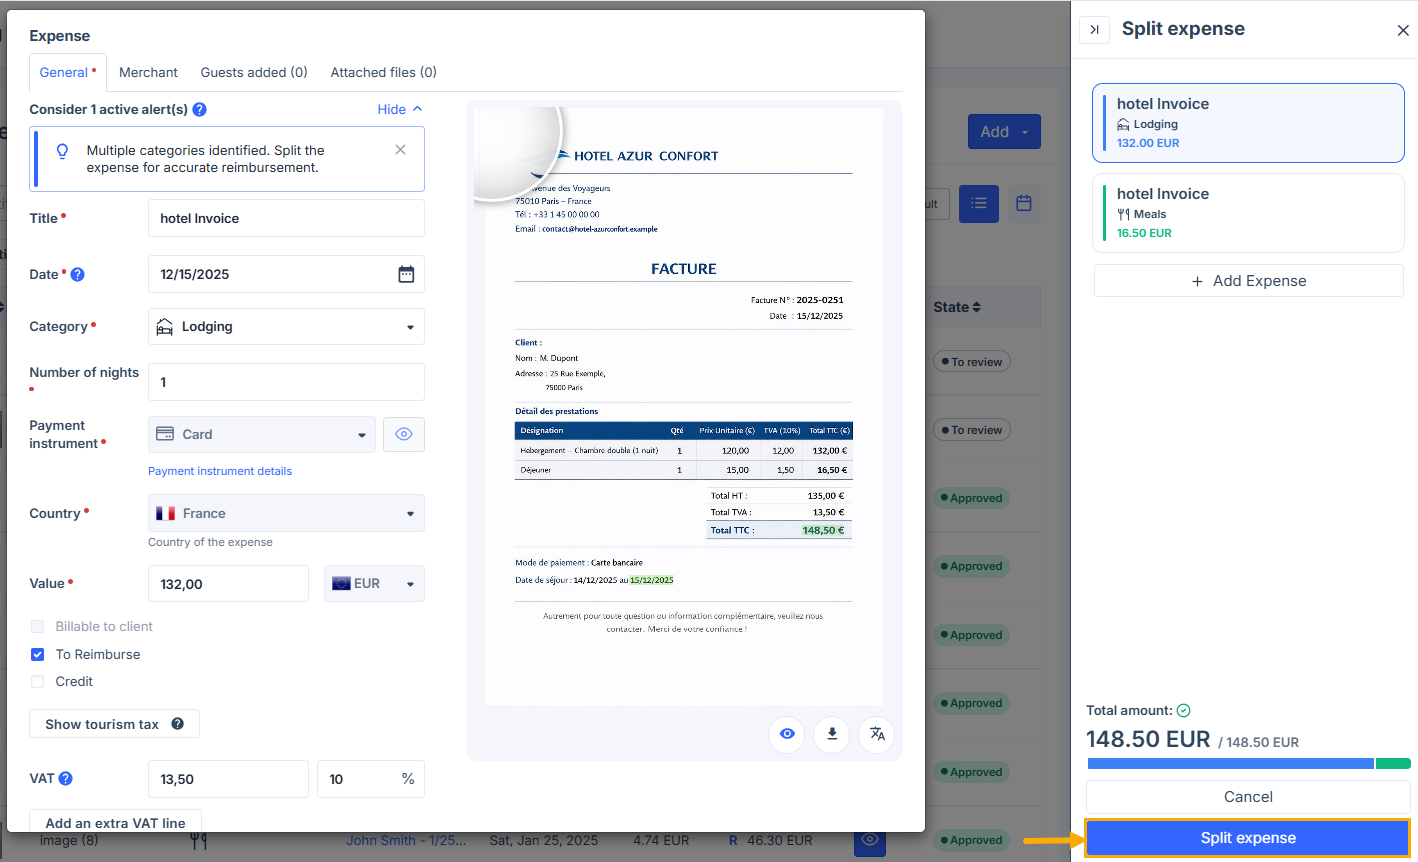1418x862 pixels.
Task: Click Add an extra VAT line
Action: pyautogui.click(x=116, y=823)
